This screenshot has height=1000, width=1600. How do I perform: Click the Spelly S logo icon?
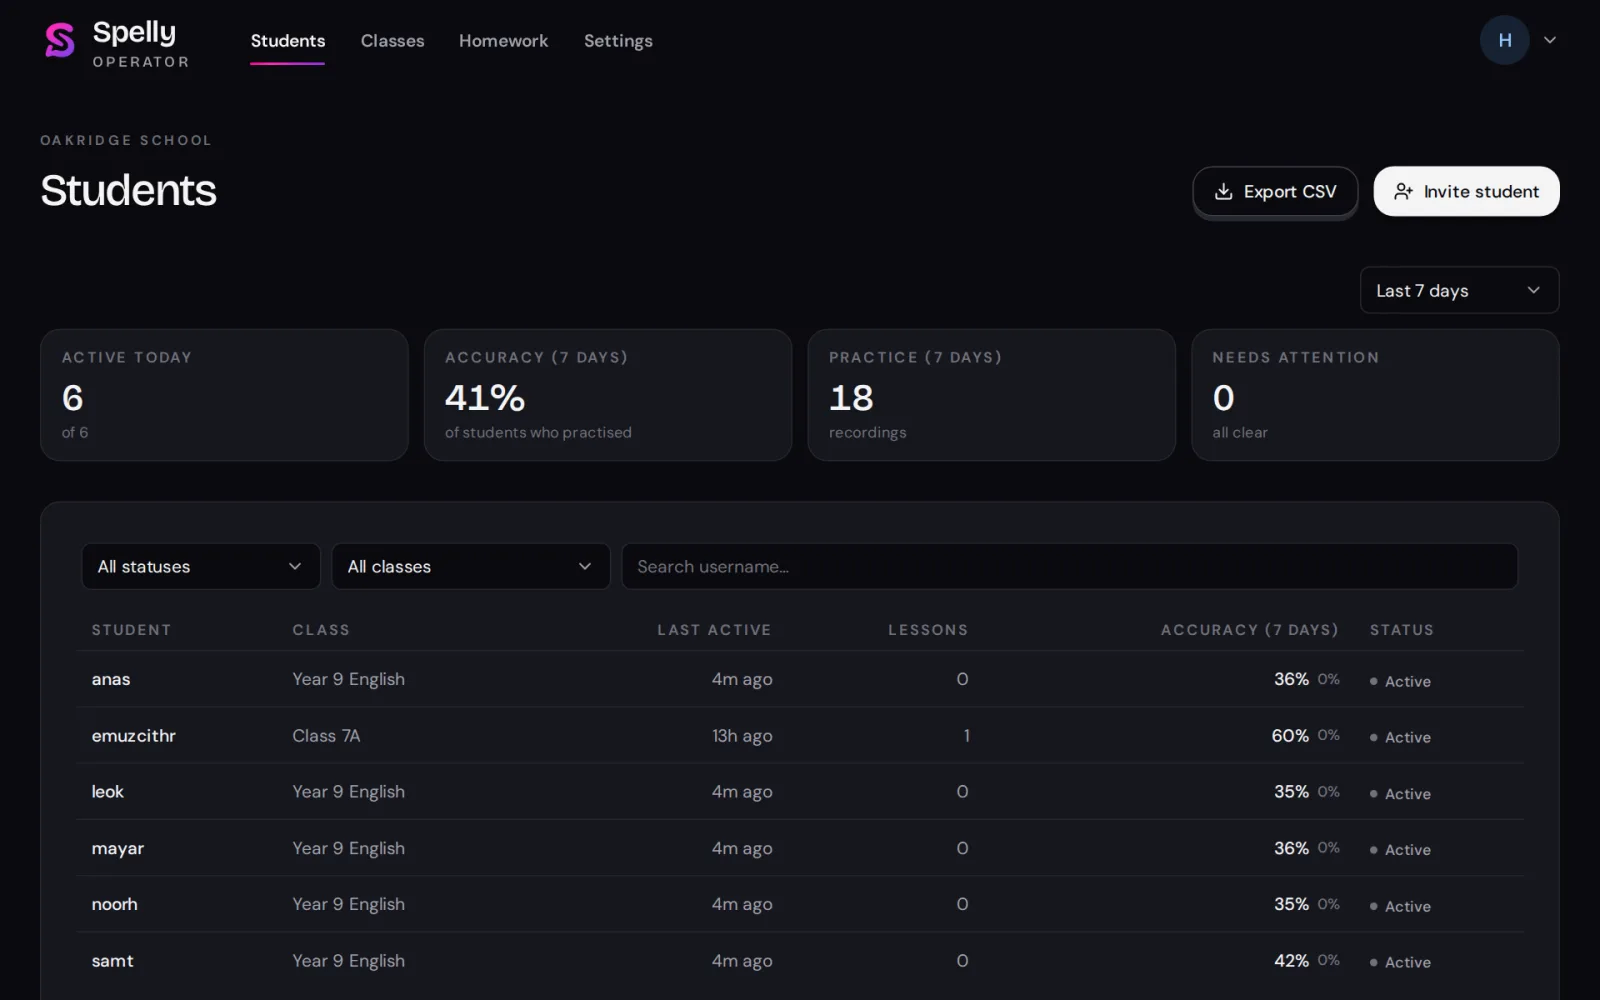coord(60,41)
